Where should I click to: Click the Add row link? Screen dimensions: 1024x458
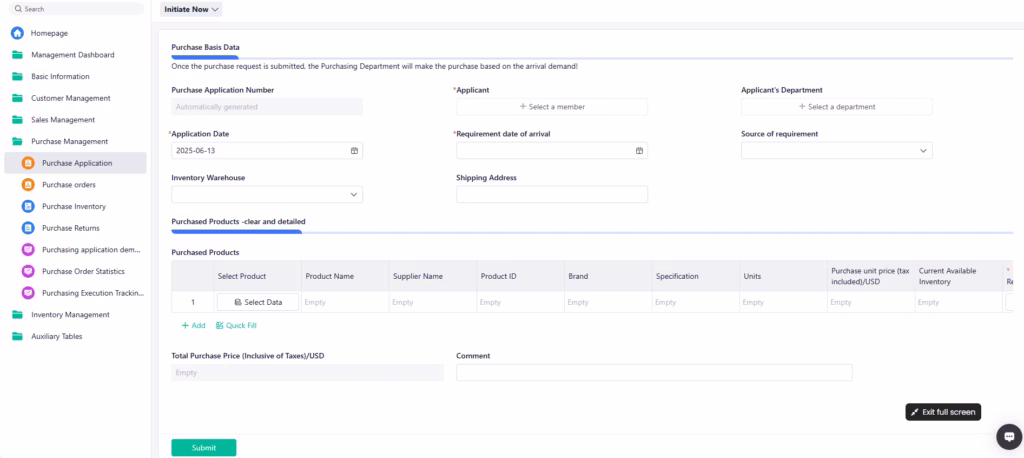tap(193, 326)
